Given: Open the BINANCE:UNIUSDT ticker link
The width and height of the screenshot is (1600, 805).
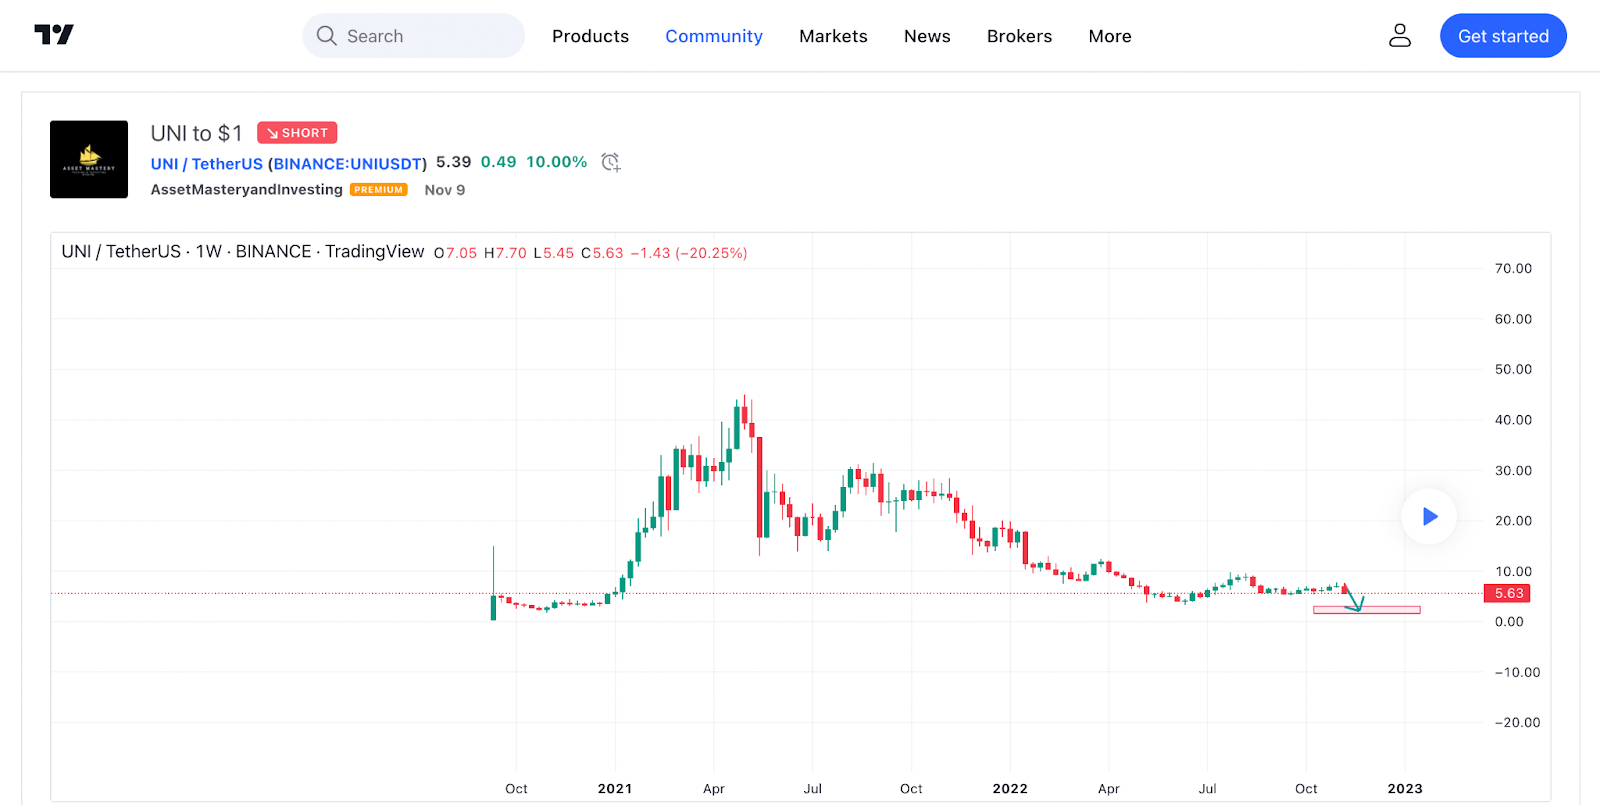Looking at the screenshot, I should tap(347, 164).
